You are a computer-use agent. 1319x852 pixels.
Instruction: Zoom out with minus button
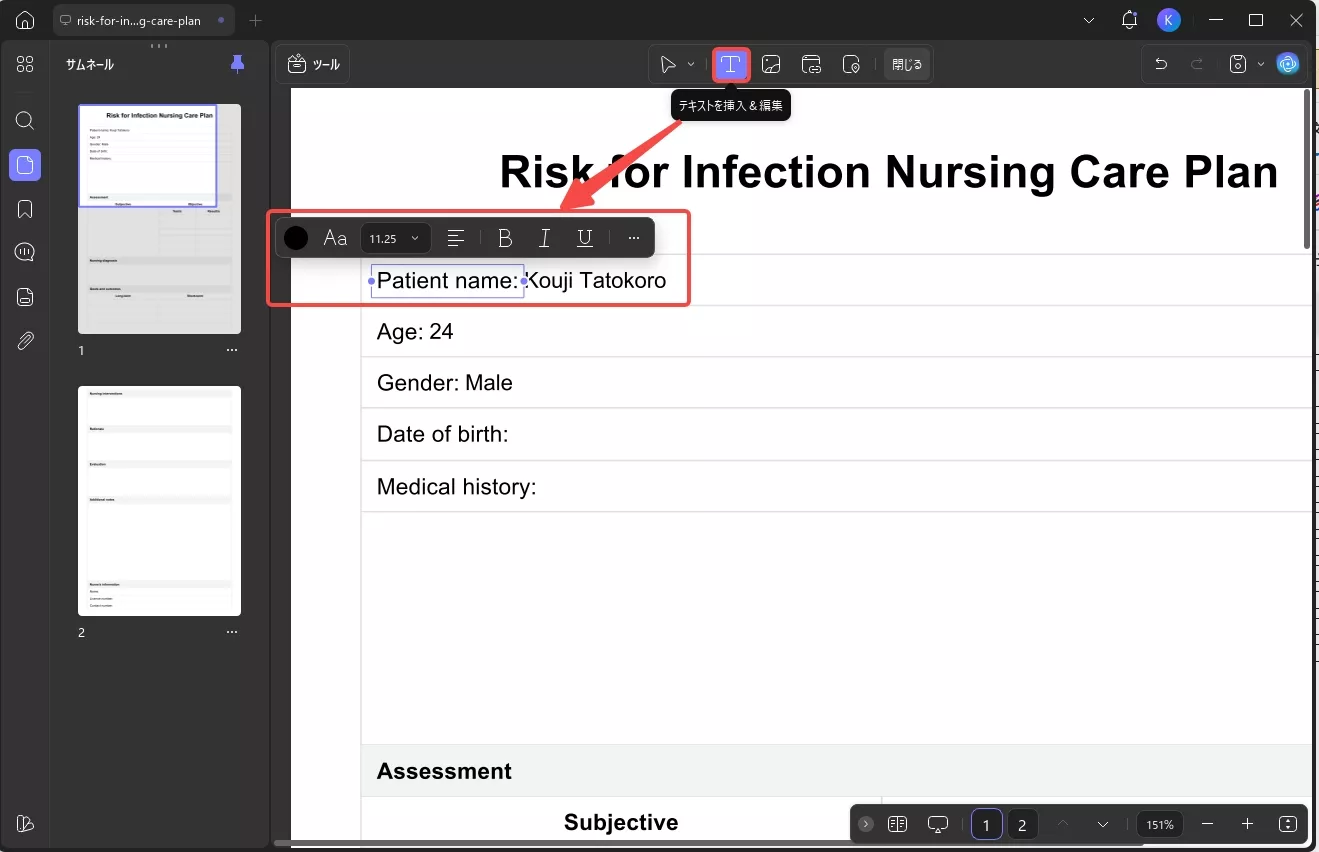[x=1208, y=825]
